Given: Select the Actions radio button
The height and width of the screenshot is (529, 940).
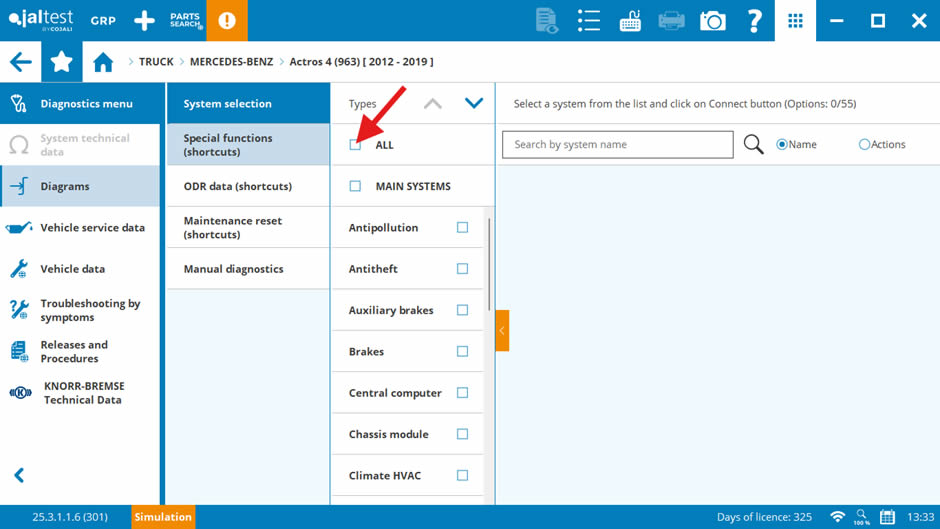Looking at the screenshot, I should tap(864, 145).
